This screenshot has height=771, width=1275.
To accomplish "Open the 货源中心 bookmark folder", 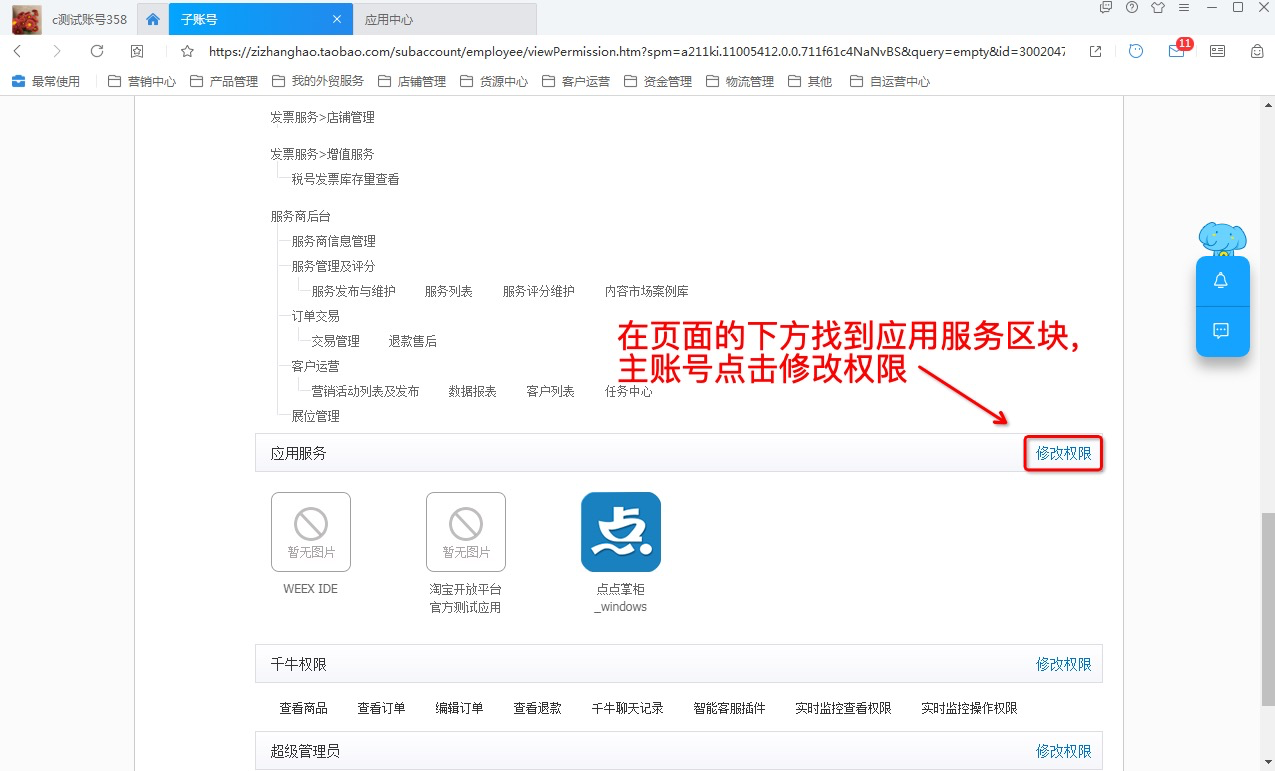I will (494, 82).
